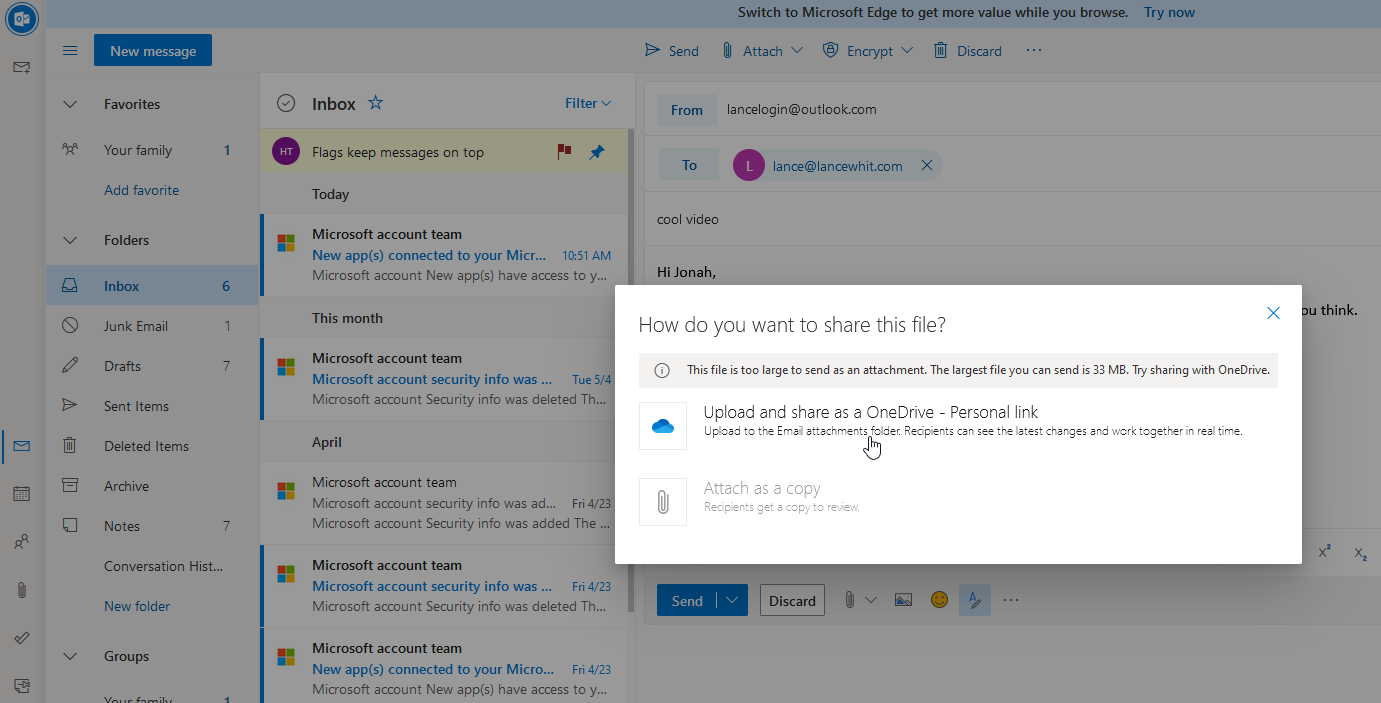Image resolution: width=1381 pixels, height=703 pixels.
Task: Click the pin icon on Flags message
Action: pyautogui.click(x=597, y=152)
